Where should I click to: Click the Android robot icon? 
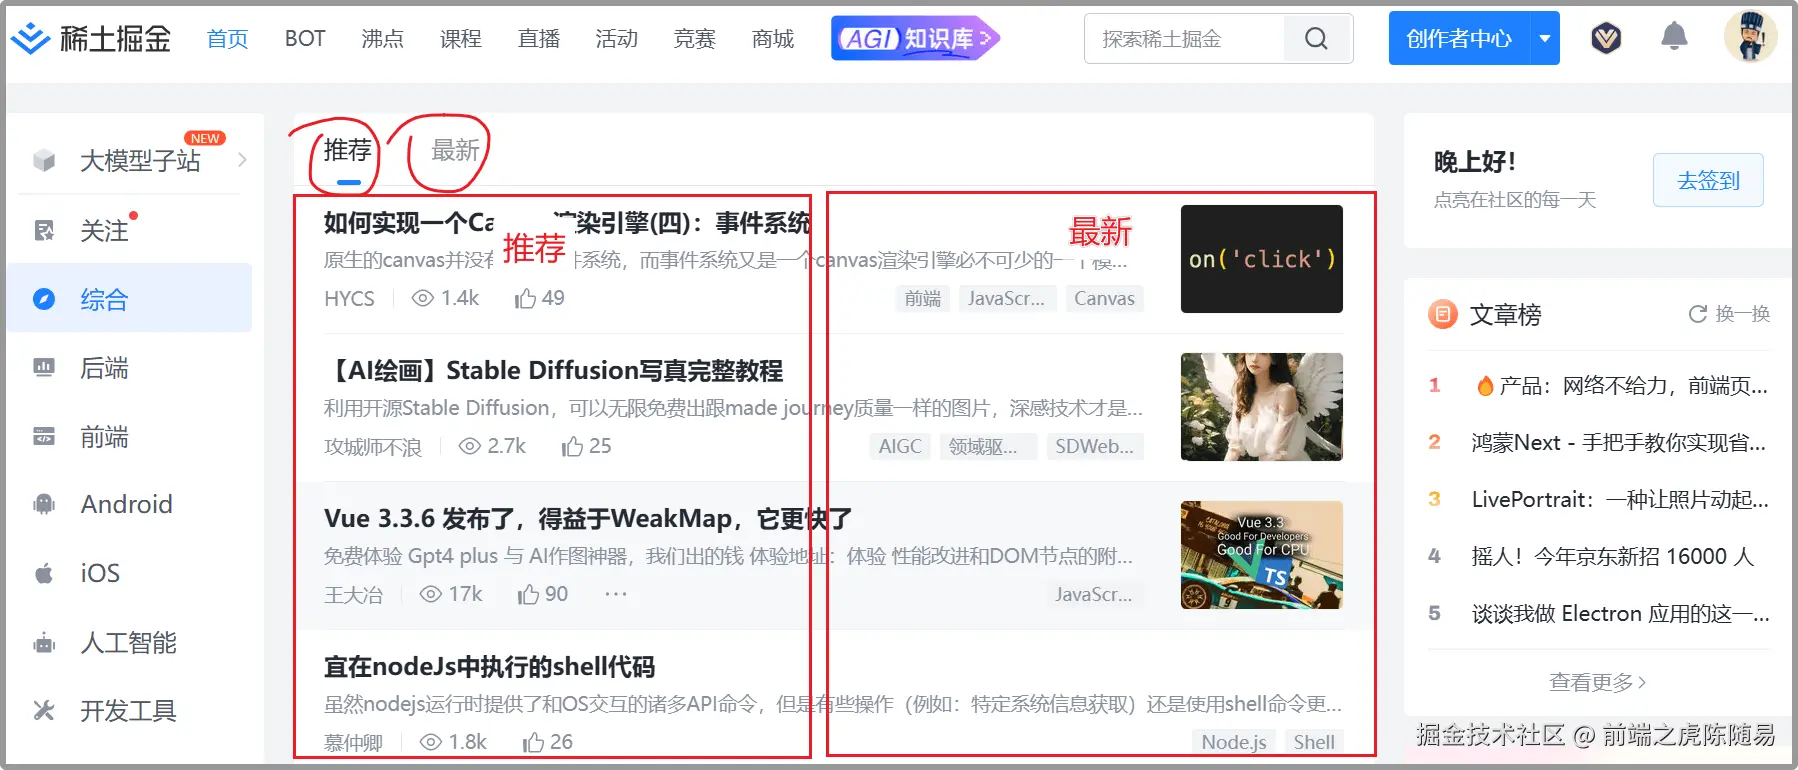[x=44, y=504]
